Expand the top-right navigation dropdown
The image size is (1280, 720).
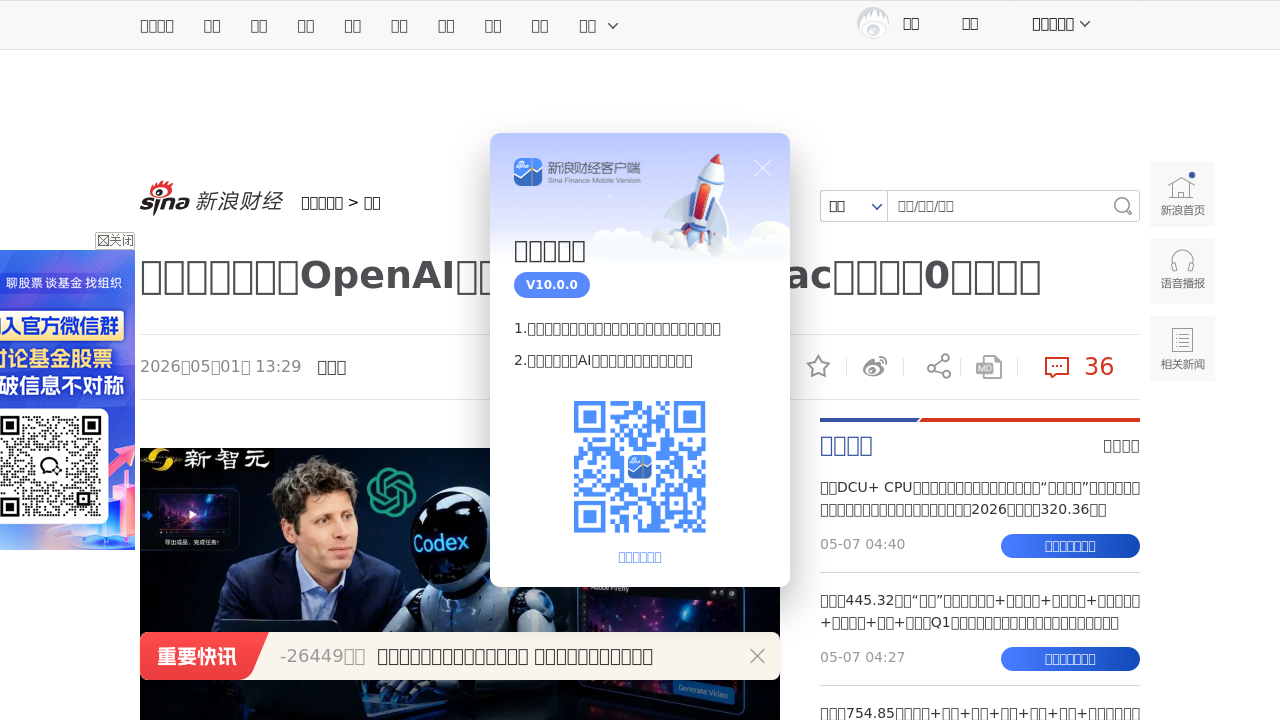[1061, 24]
